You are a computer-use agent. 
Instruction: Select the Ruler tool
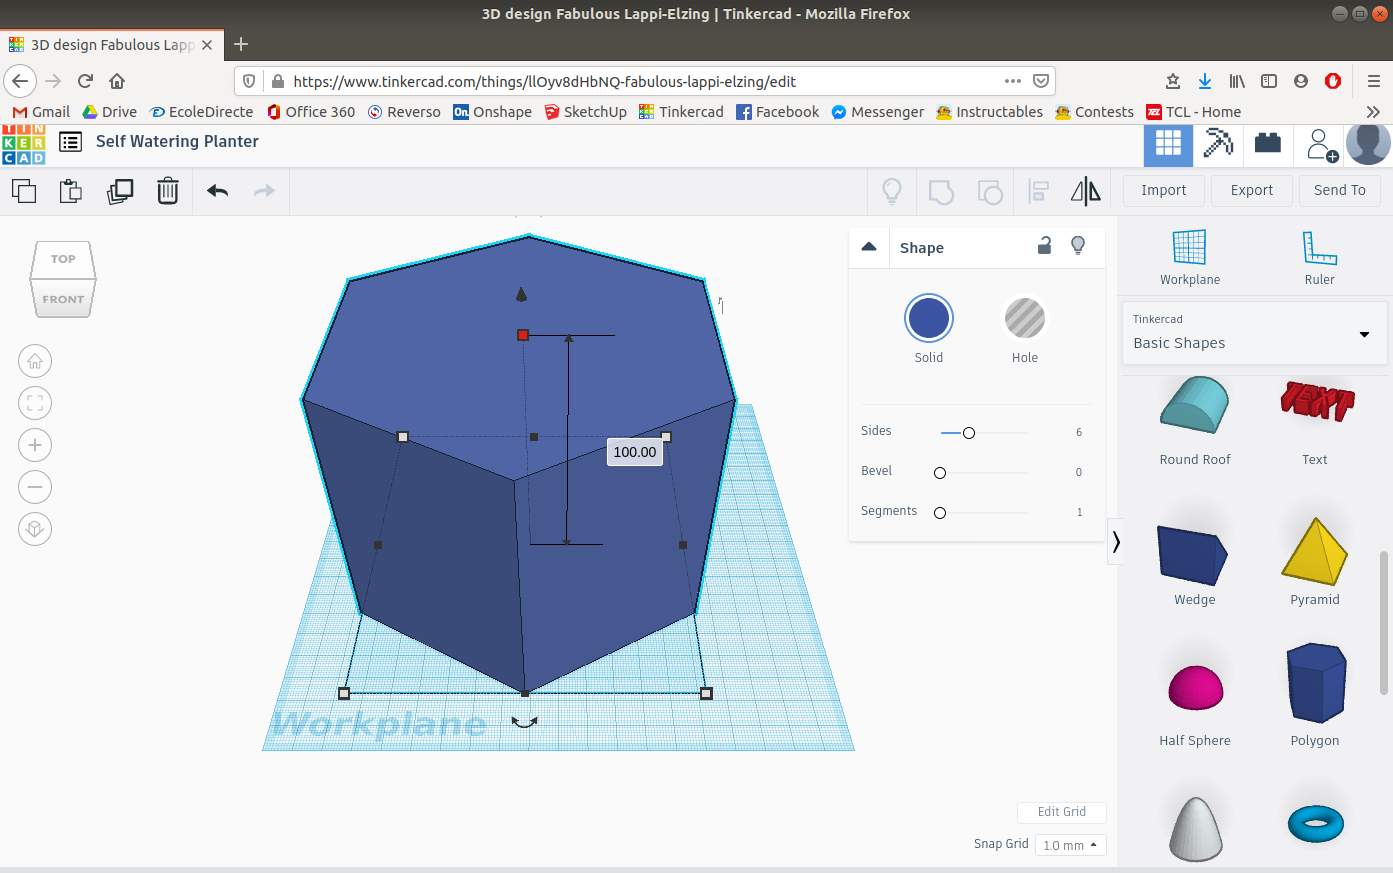point(1320,258)
